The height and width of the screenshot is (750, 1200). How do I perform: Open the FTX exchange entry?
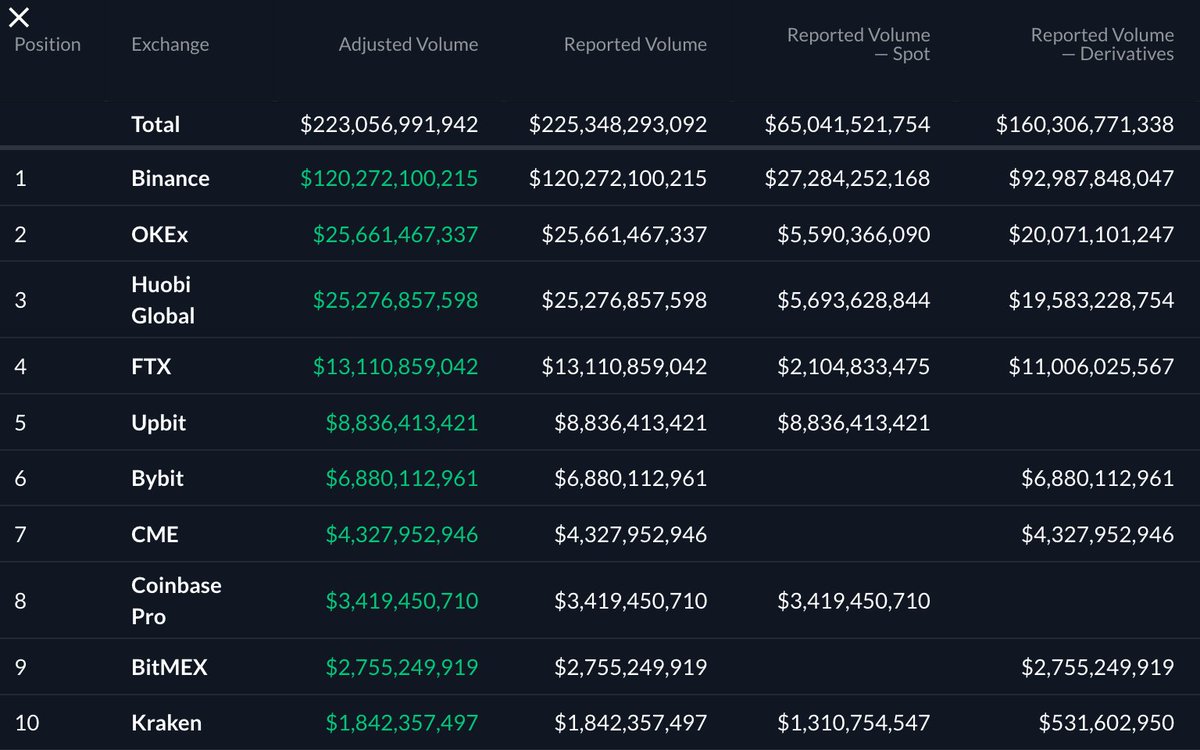click(151, 366)
